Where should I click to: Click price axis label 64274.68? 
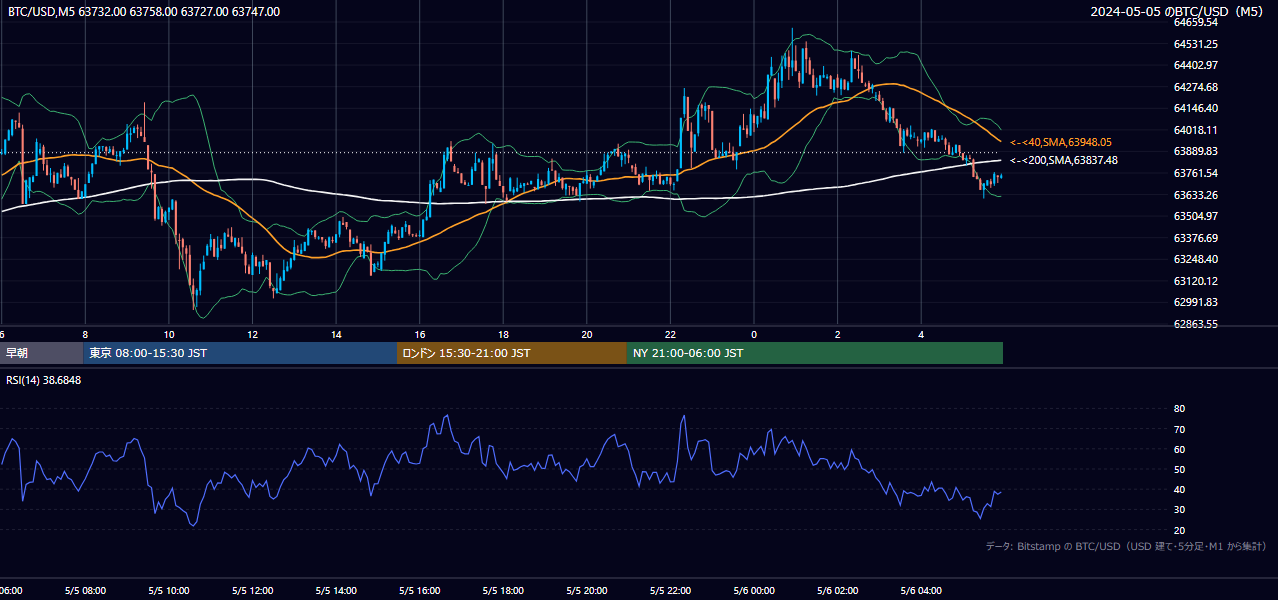[1195, 87]
